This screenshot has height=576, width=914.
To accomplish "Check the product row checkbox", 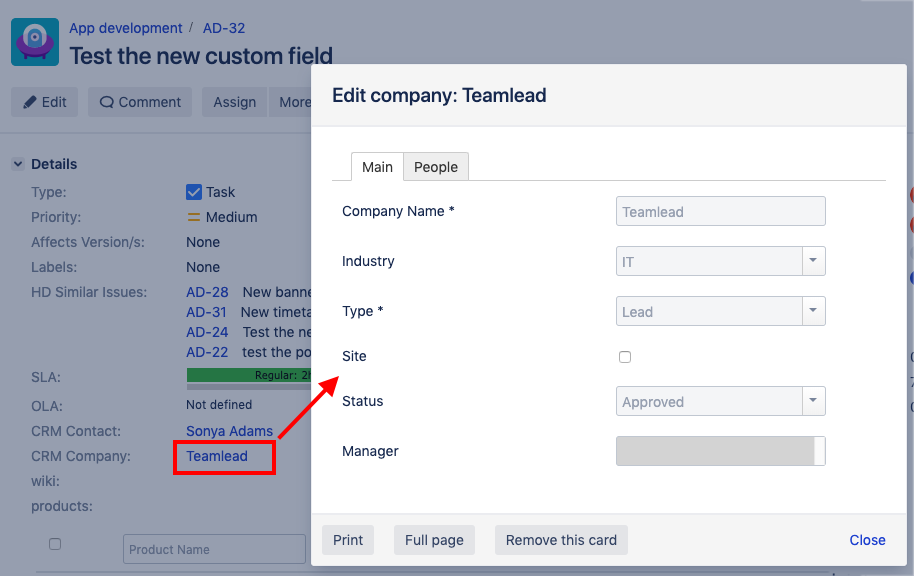I will tap(55, 544).
